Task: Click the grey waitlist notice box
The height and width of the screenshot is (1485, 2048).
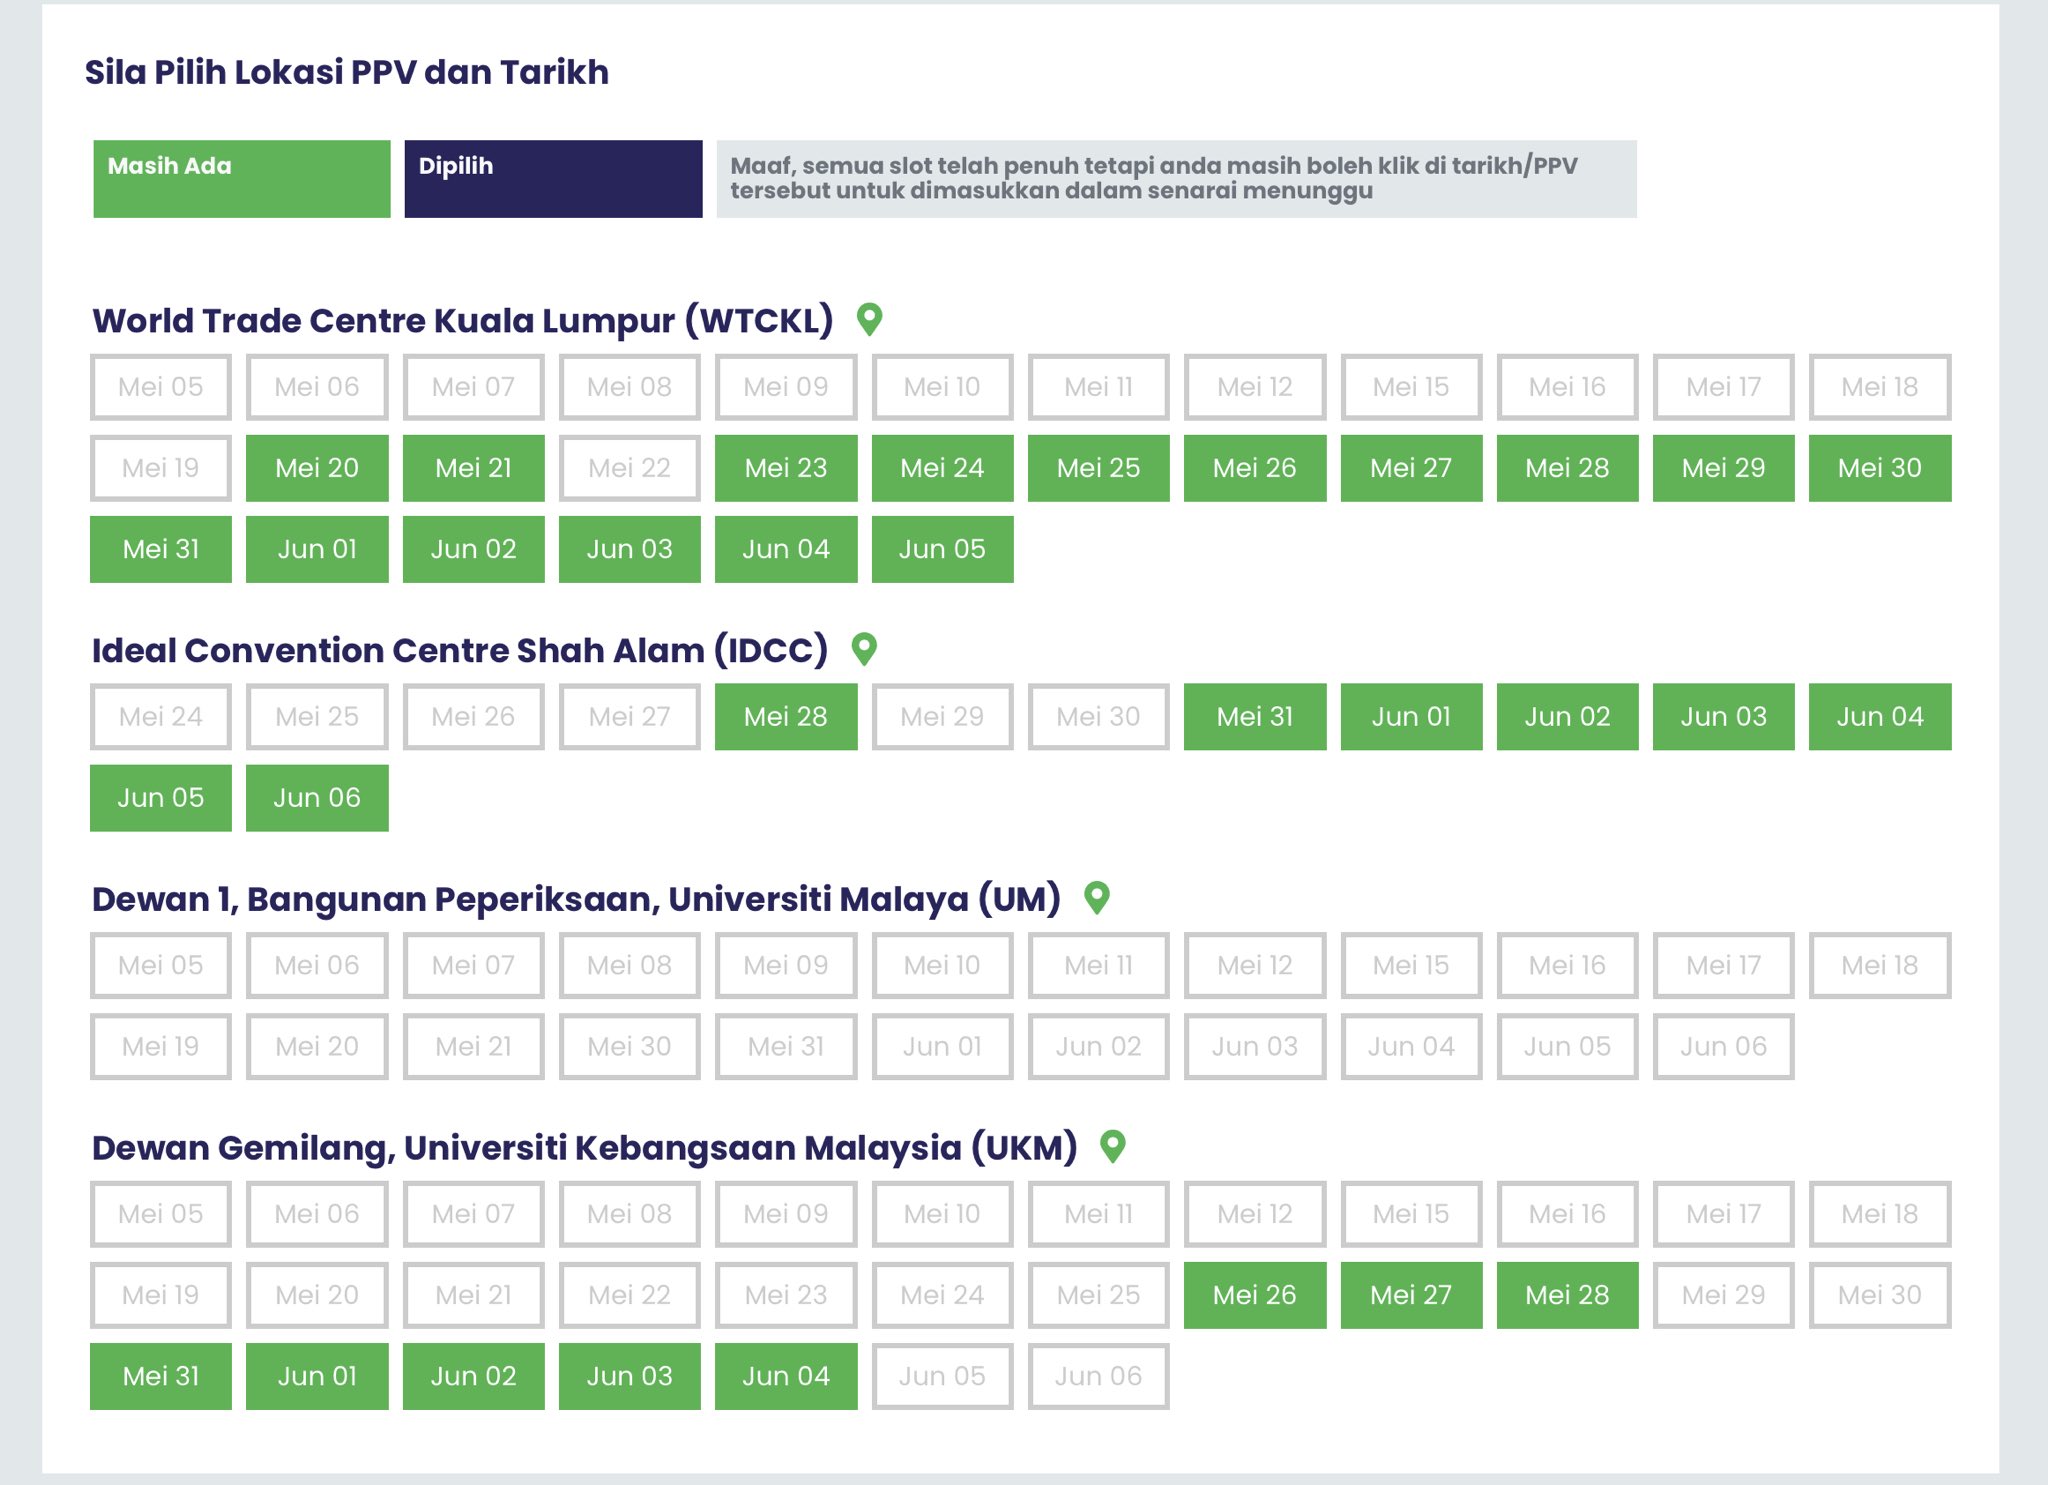Action: [x=1176, y=179]
